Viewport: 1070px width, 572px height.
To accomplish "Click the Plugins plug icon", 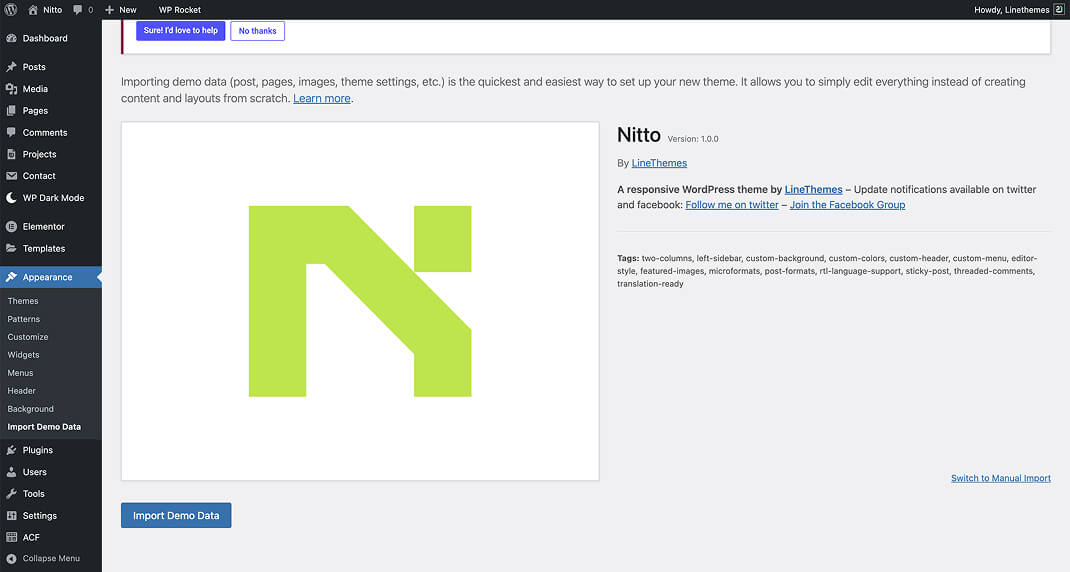I will pyautogui.click(x=11, y=450).
